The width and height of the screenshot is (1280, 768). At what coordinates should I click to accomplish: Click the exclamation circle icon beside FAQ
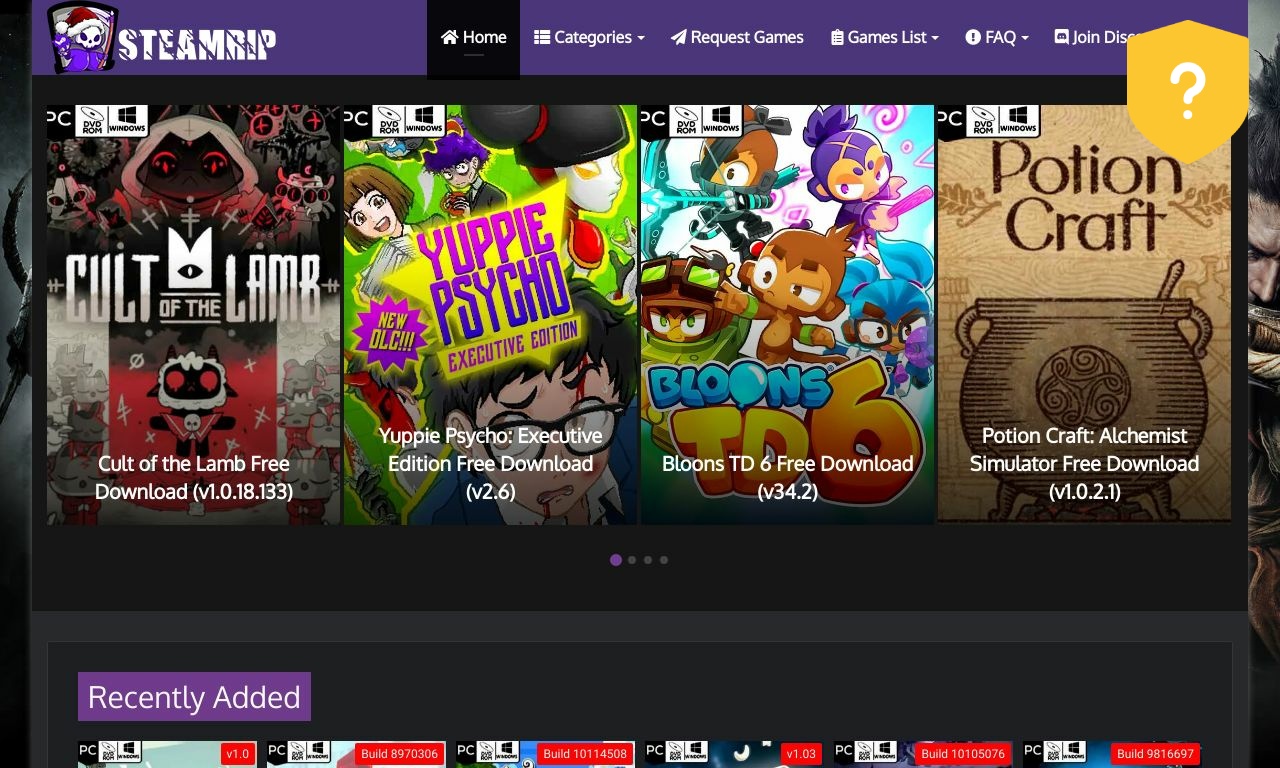973,37
